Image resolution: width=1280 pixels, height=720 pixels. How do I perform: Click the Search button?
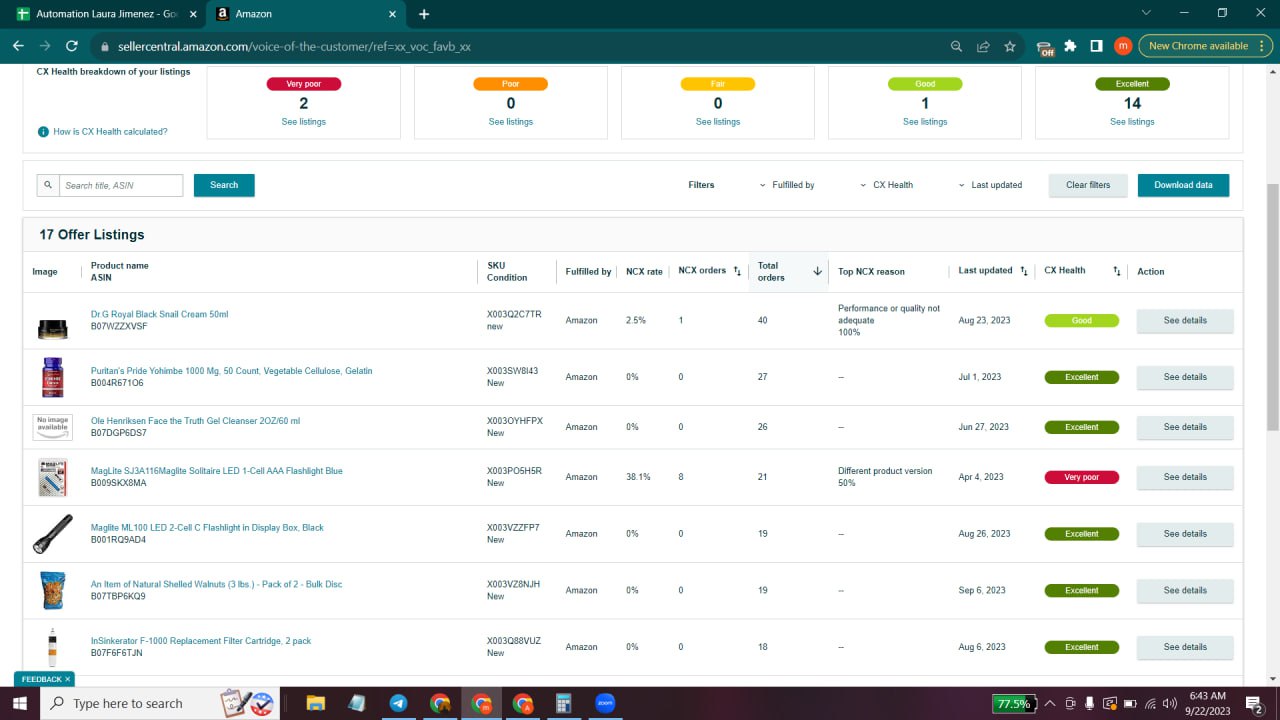pyautogui.click(x=224, y=185)
